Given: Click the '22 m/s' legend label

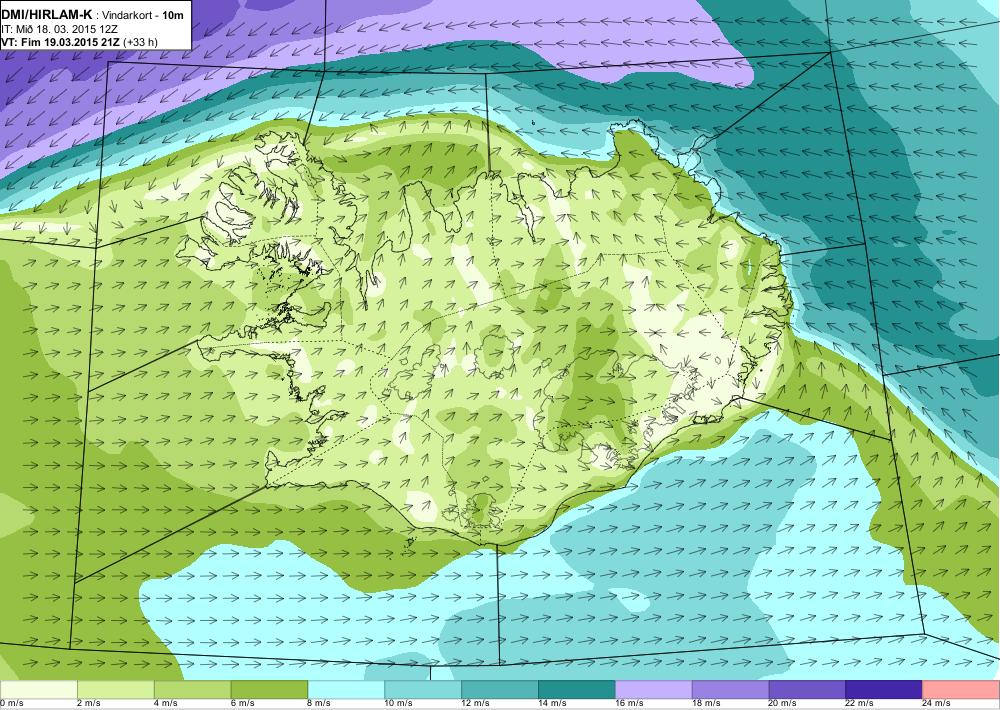Looking at the screenshot, I should (860, 704).
